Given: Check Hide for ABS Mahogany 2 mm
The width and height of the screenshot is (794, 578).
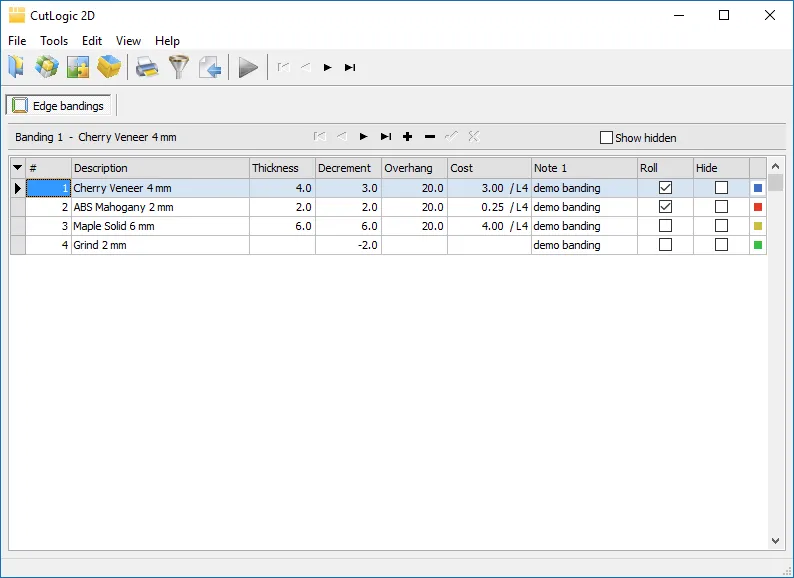Looking at the screenshot, I should point(721,207).
